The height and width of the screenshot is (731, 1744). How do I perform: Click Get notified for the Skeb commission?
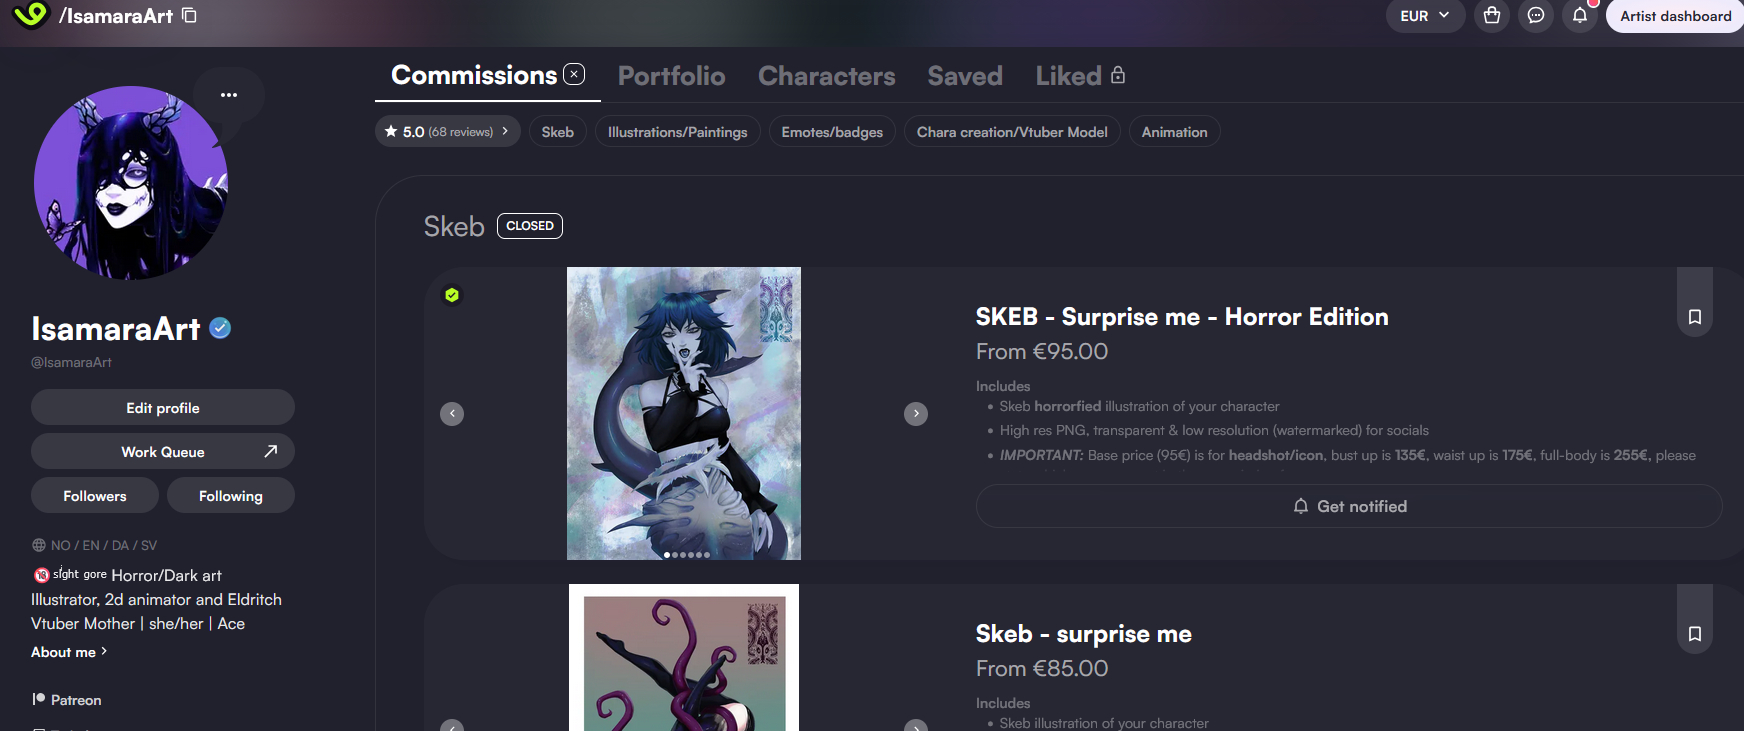point(1348,506)
